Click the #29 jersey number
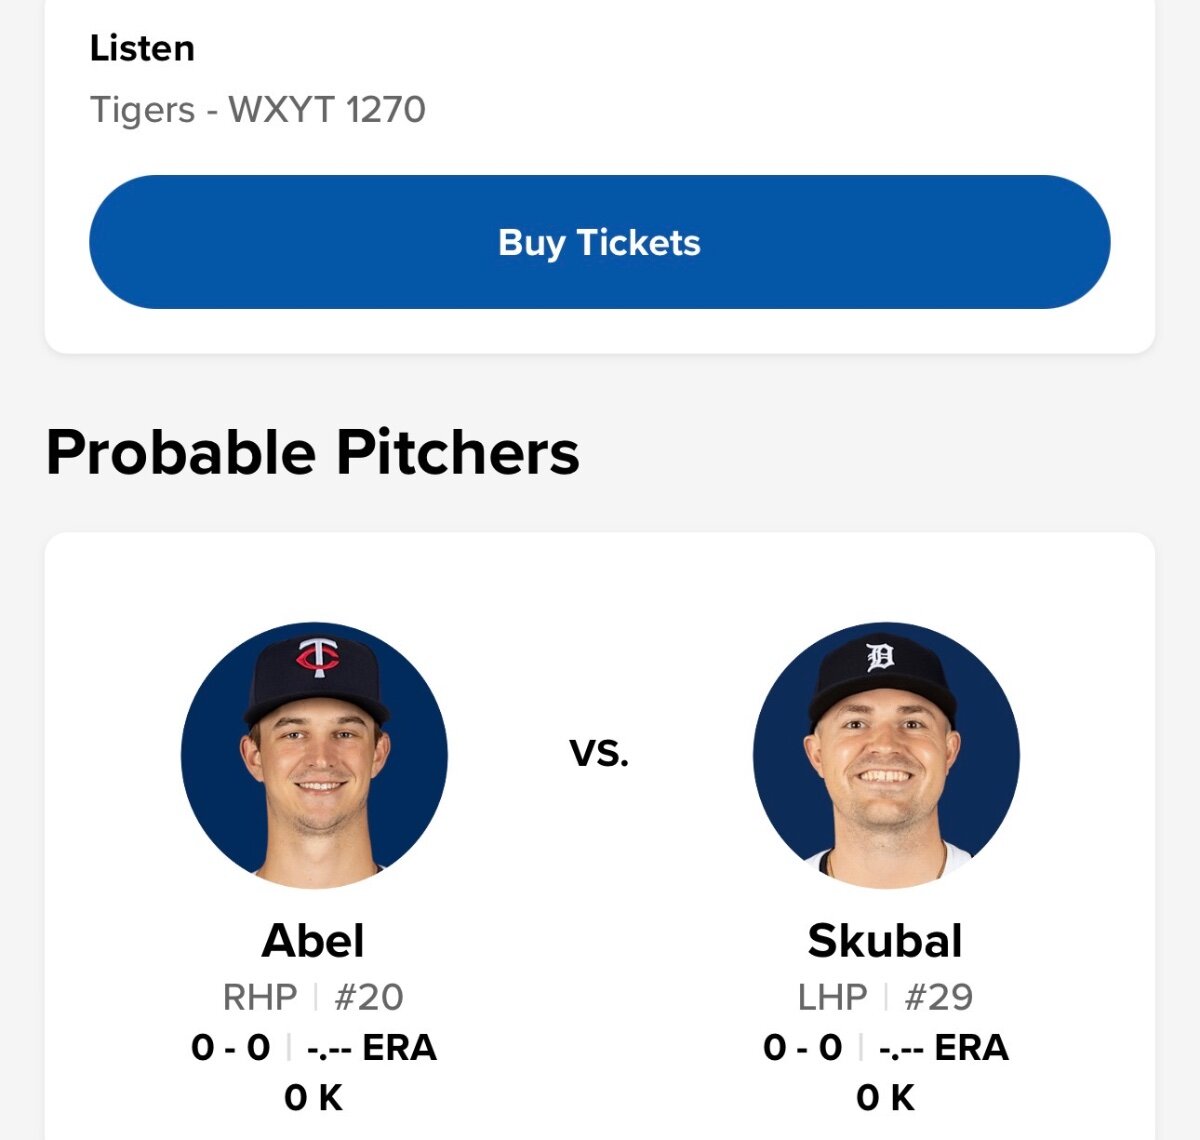Screen dimensions: 1200x1140 point(938,997)
